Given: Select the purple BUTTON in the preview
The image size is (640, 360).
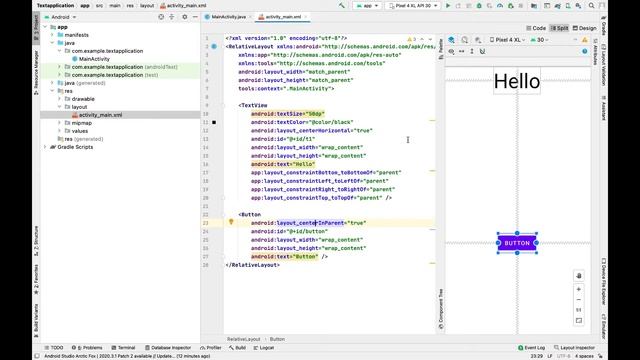Looking at the screenshot, I should point(517,243).
